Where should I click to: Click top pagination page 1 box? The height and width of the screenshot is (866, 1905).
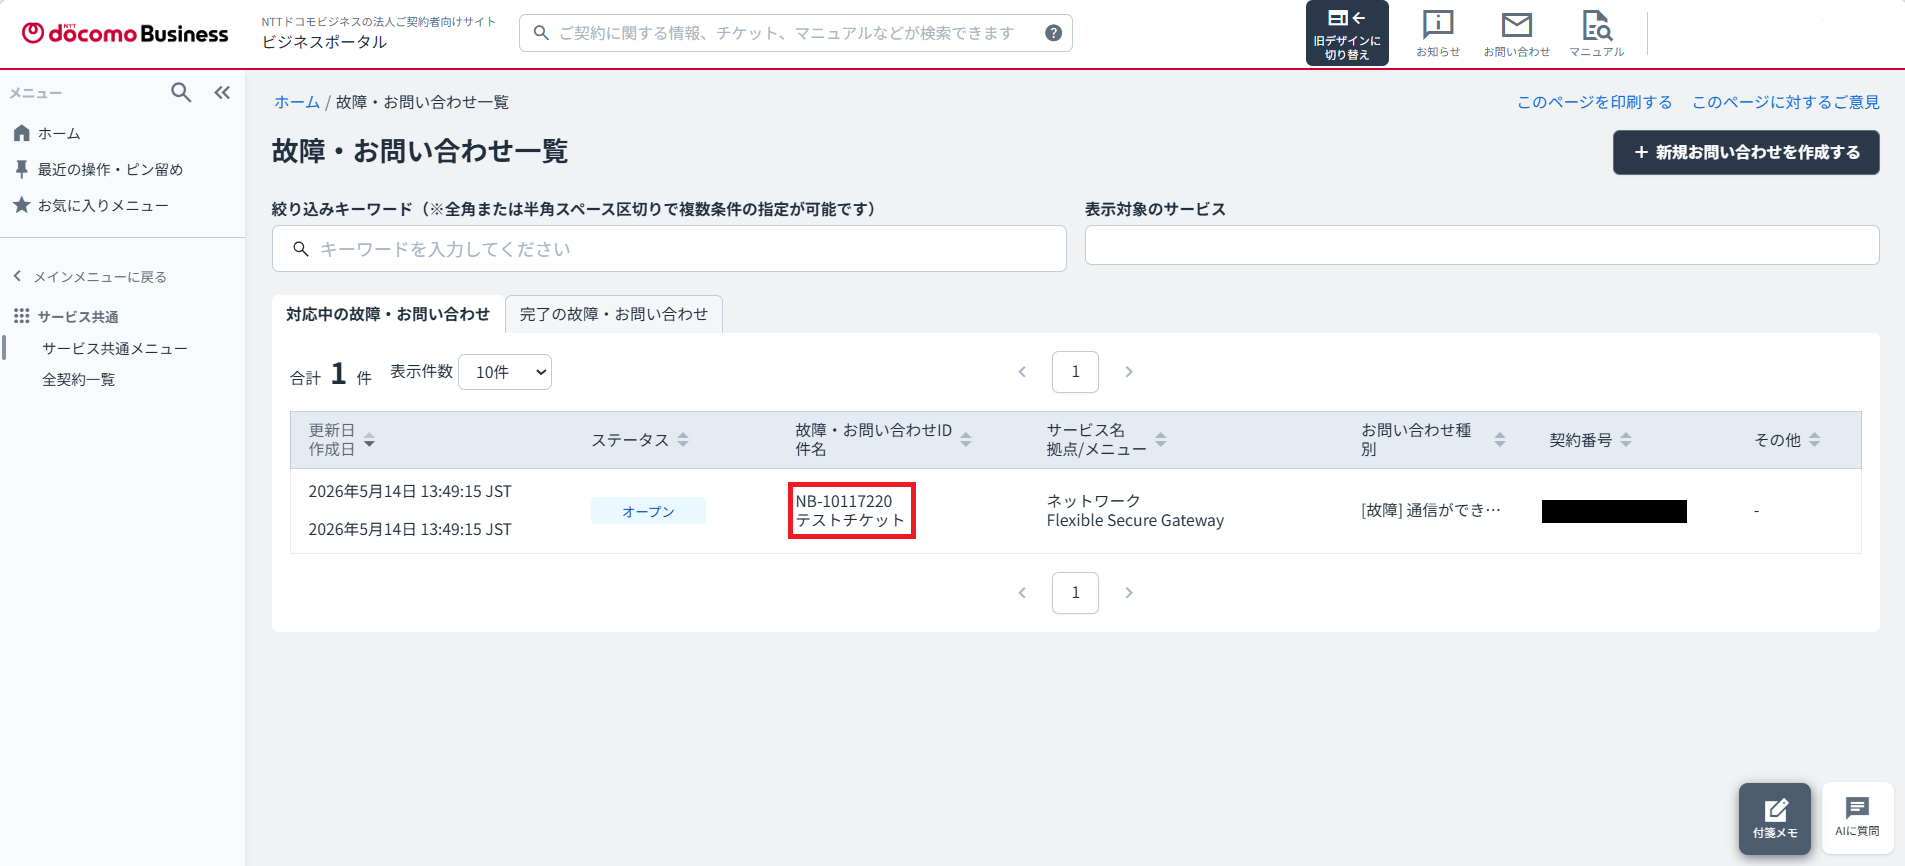1075,372
